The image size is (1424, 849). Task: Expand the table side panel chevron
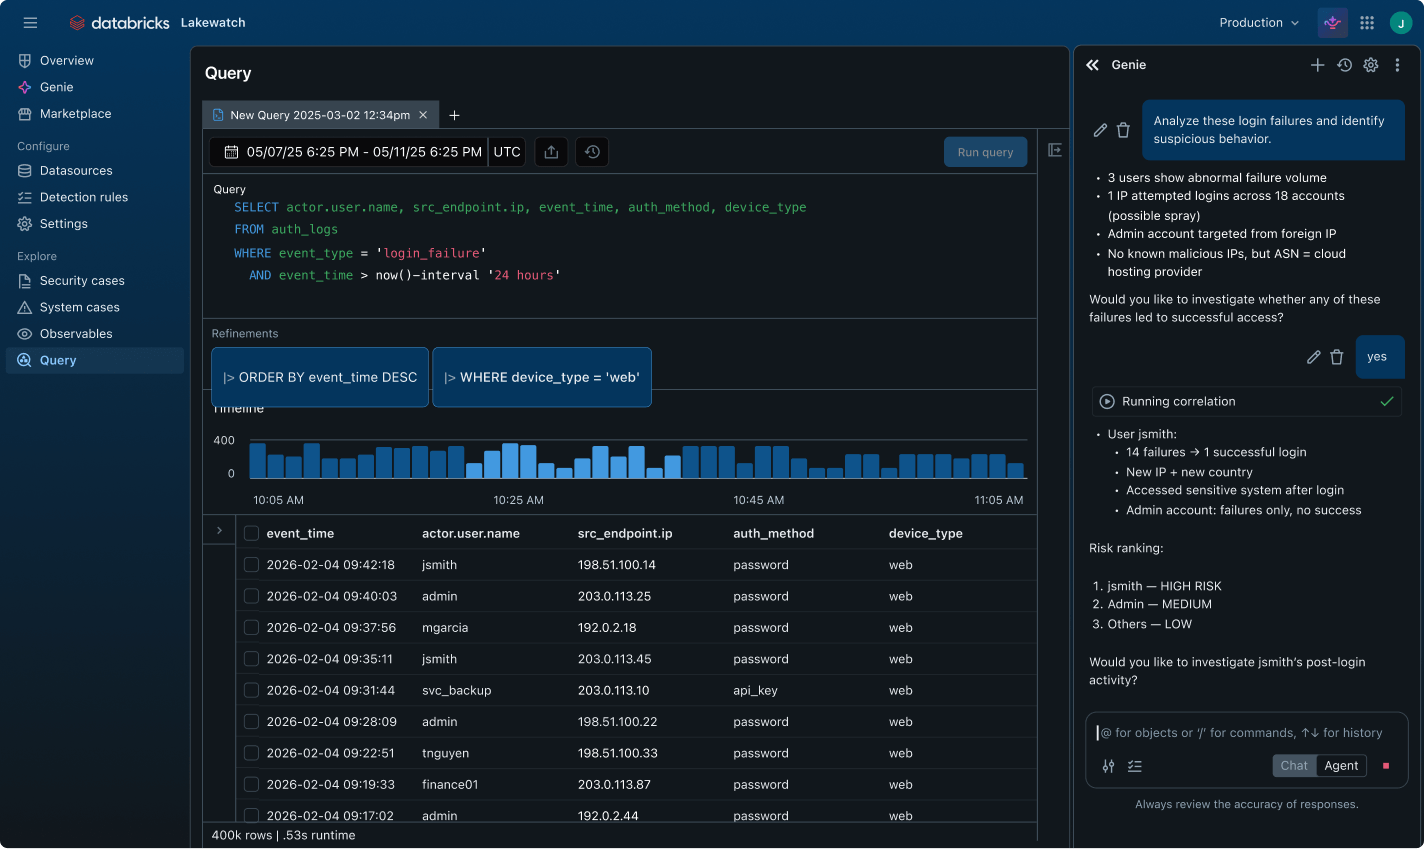[218, 530]
